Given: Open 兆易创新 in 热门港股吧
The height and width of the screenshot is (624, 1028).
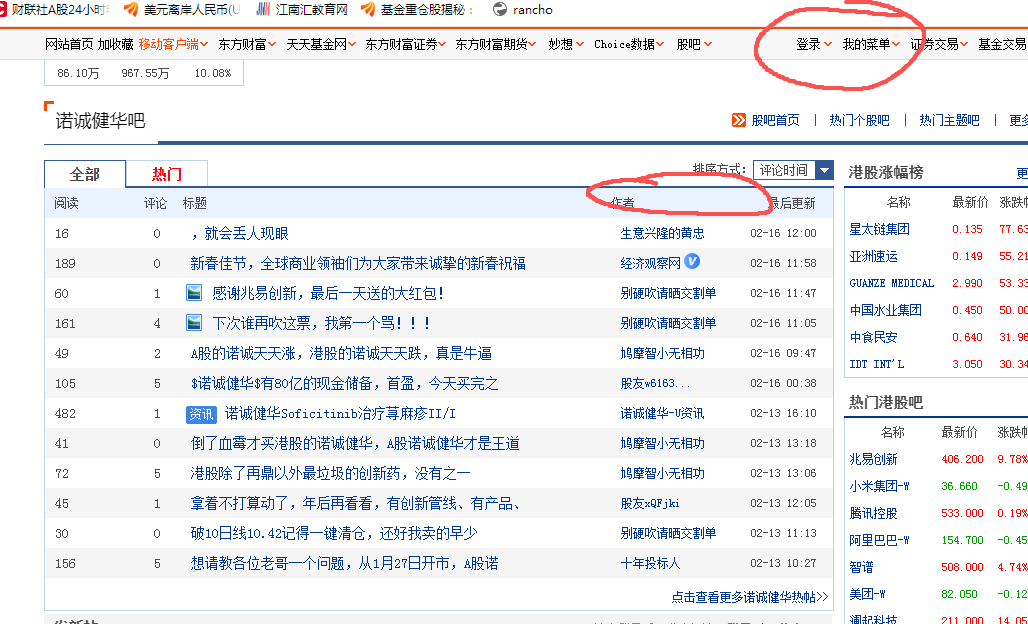Looking at the screenshot, I should pyautogui.click(x=873, y=459).
